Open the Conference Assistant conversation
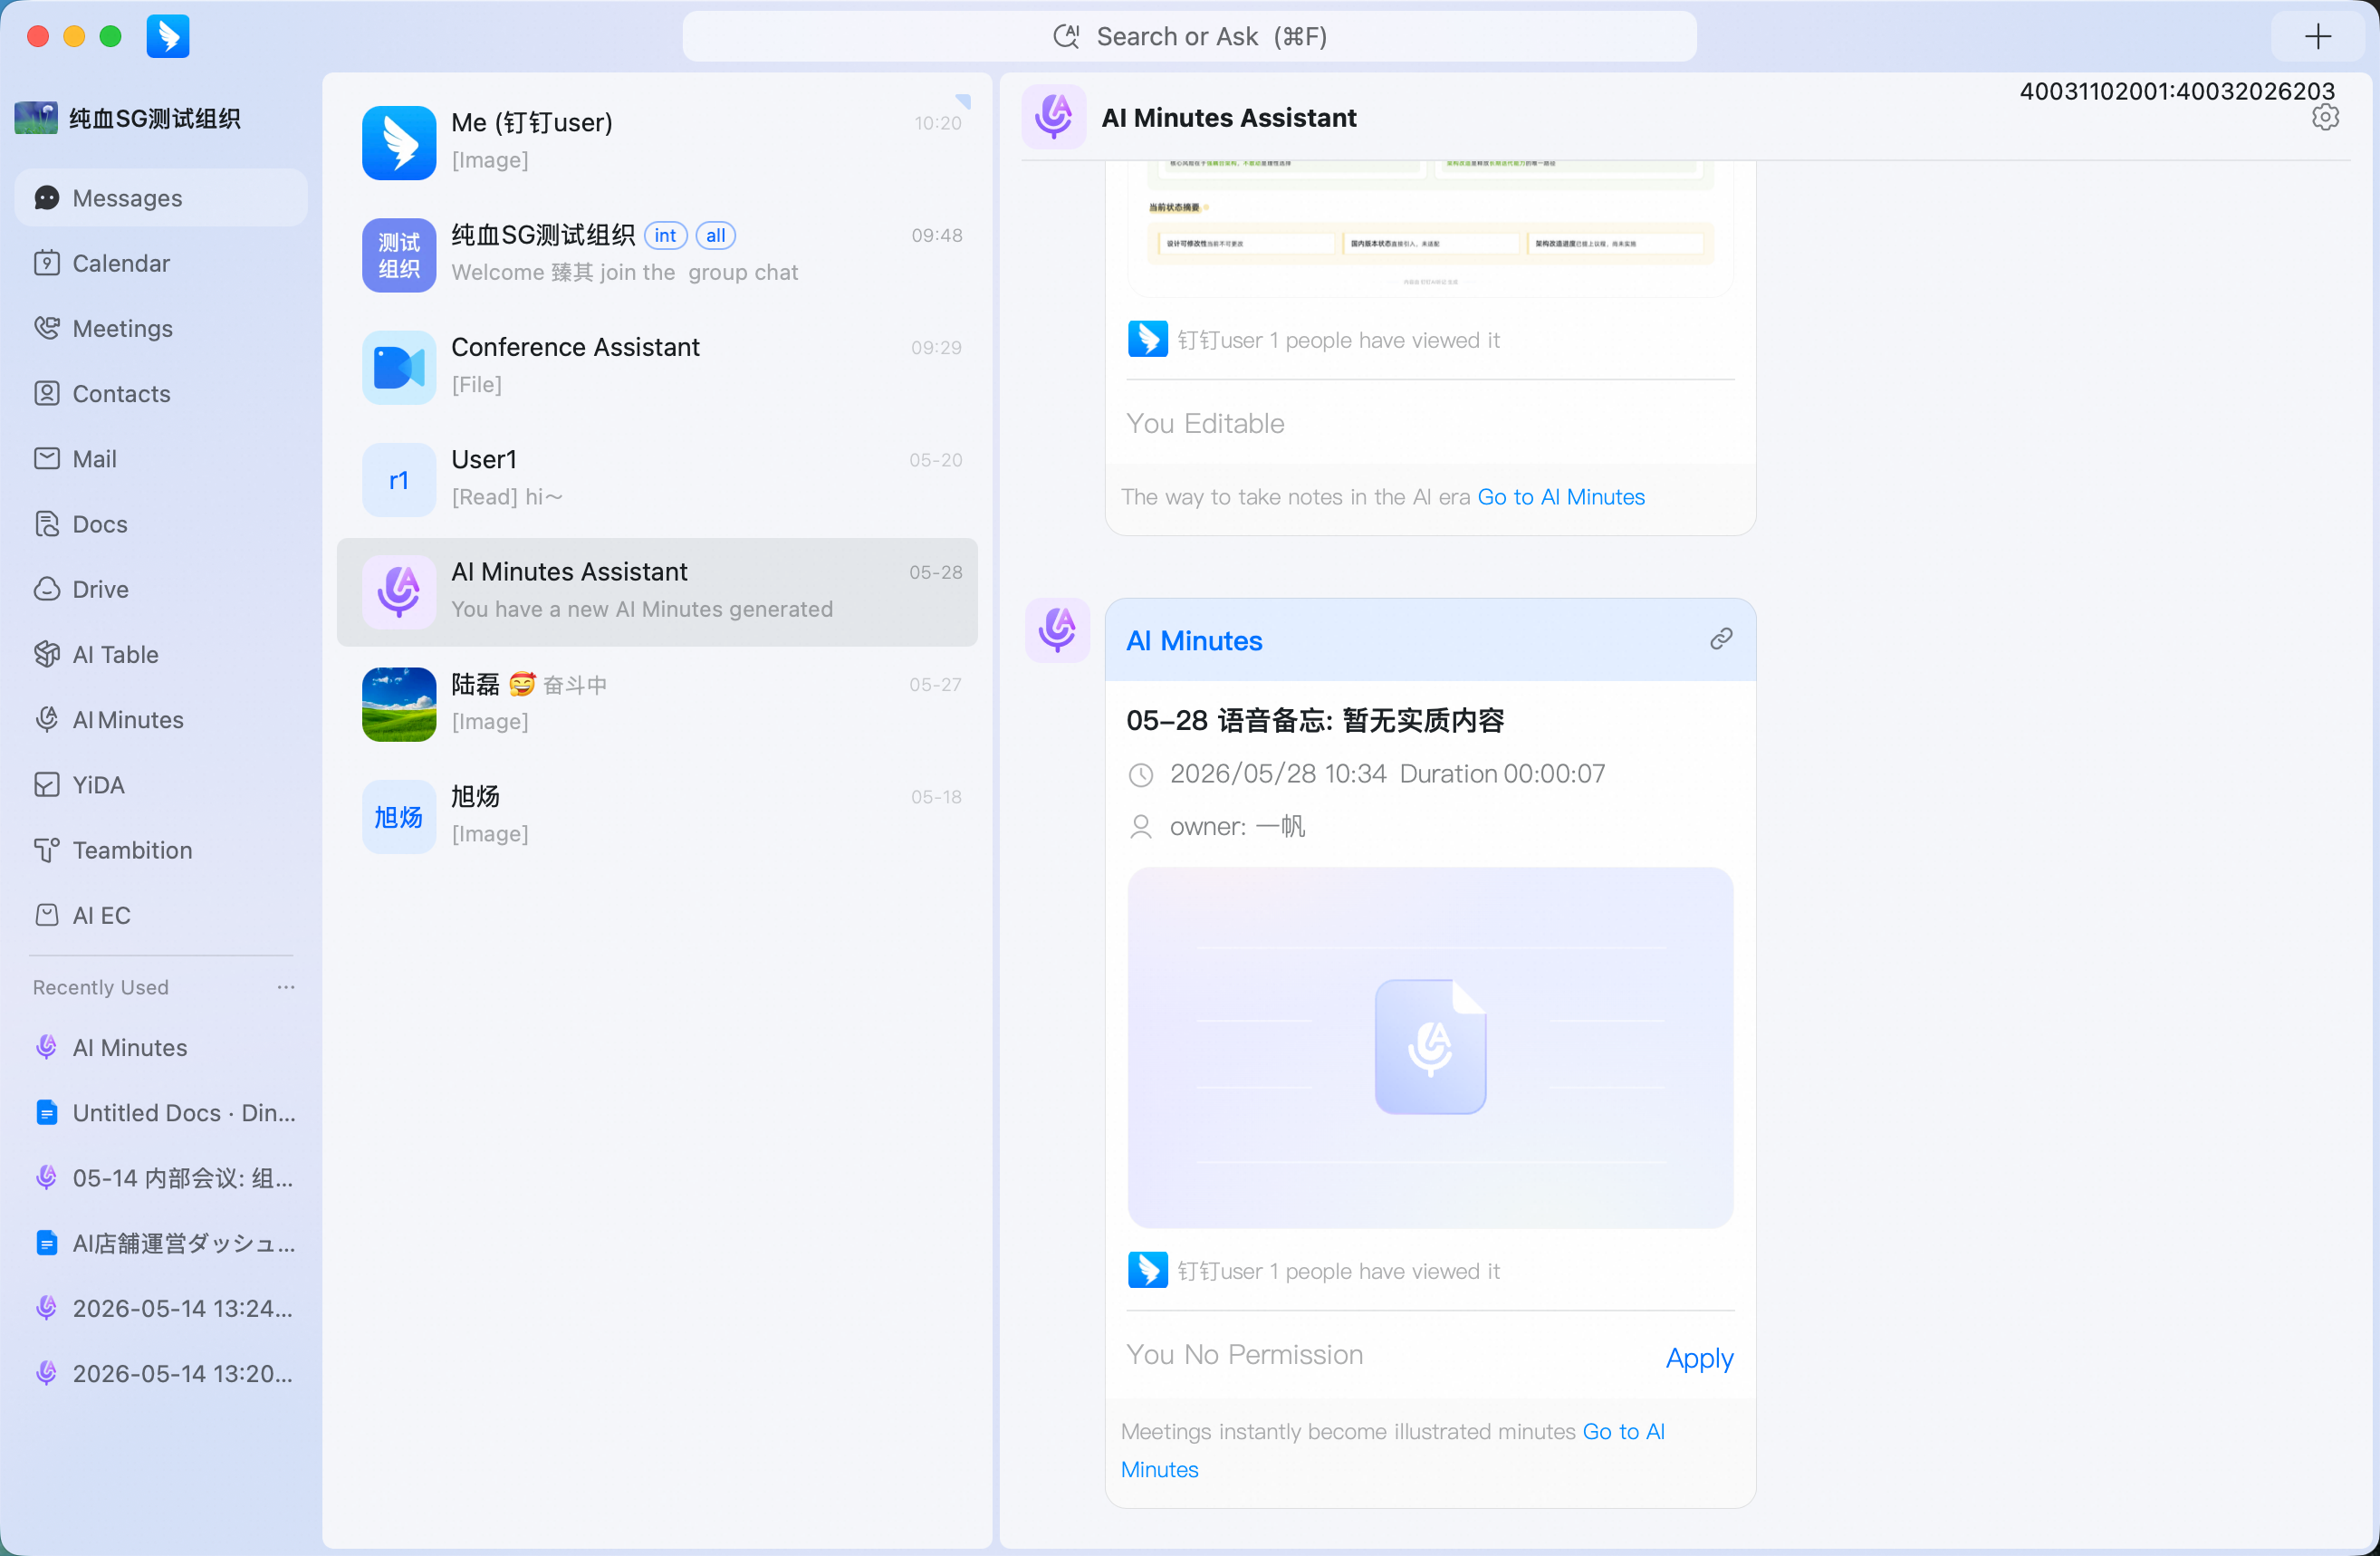The image size is (2380, 1556). (657, 367)
